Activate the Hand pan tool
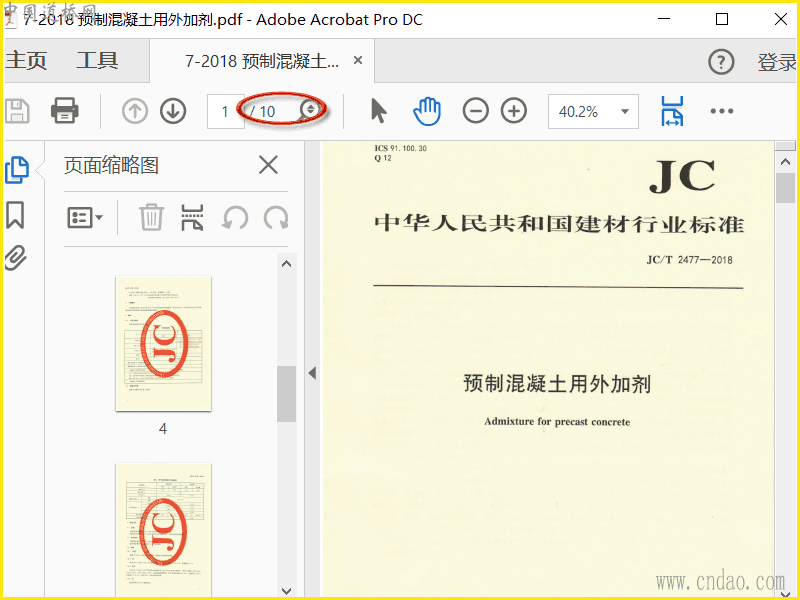The height and width of the screenshot is (600, 800). tap(427, 111)
